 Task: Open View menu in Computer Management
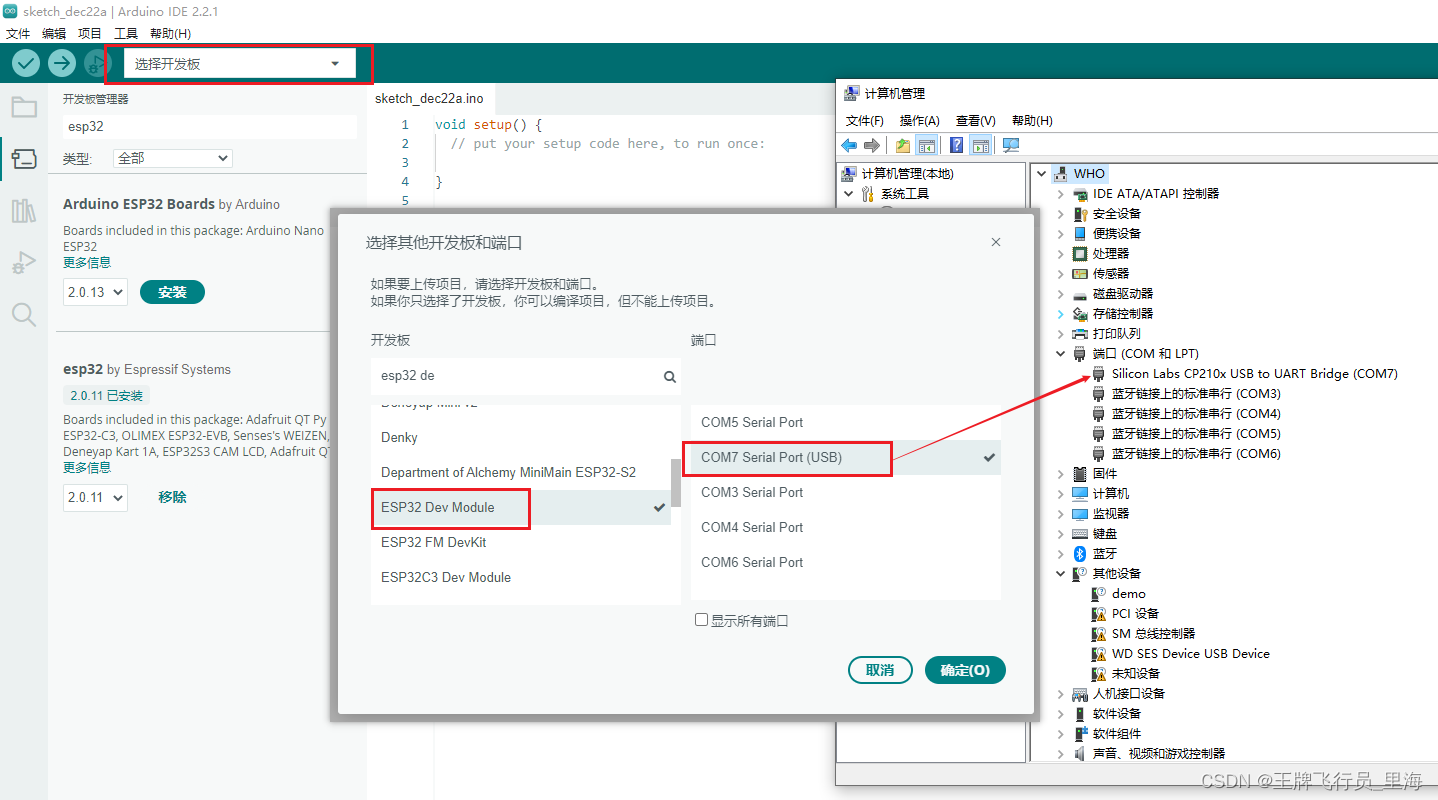(975, 121)
